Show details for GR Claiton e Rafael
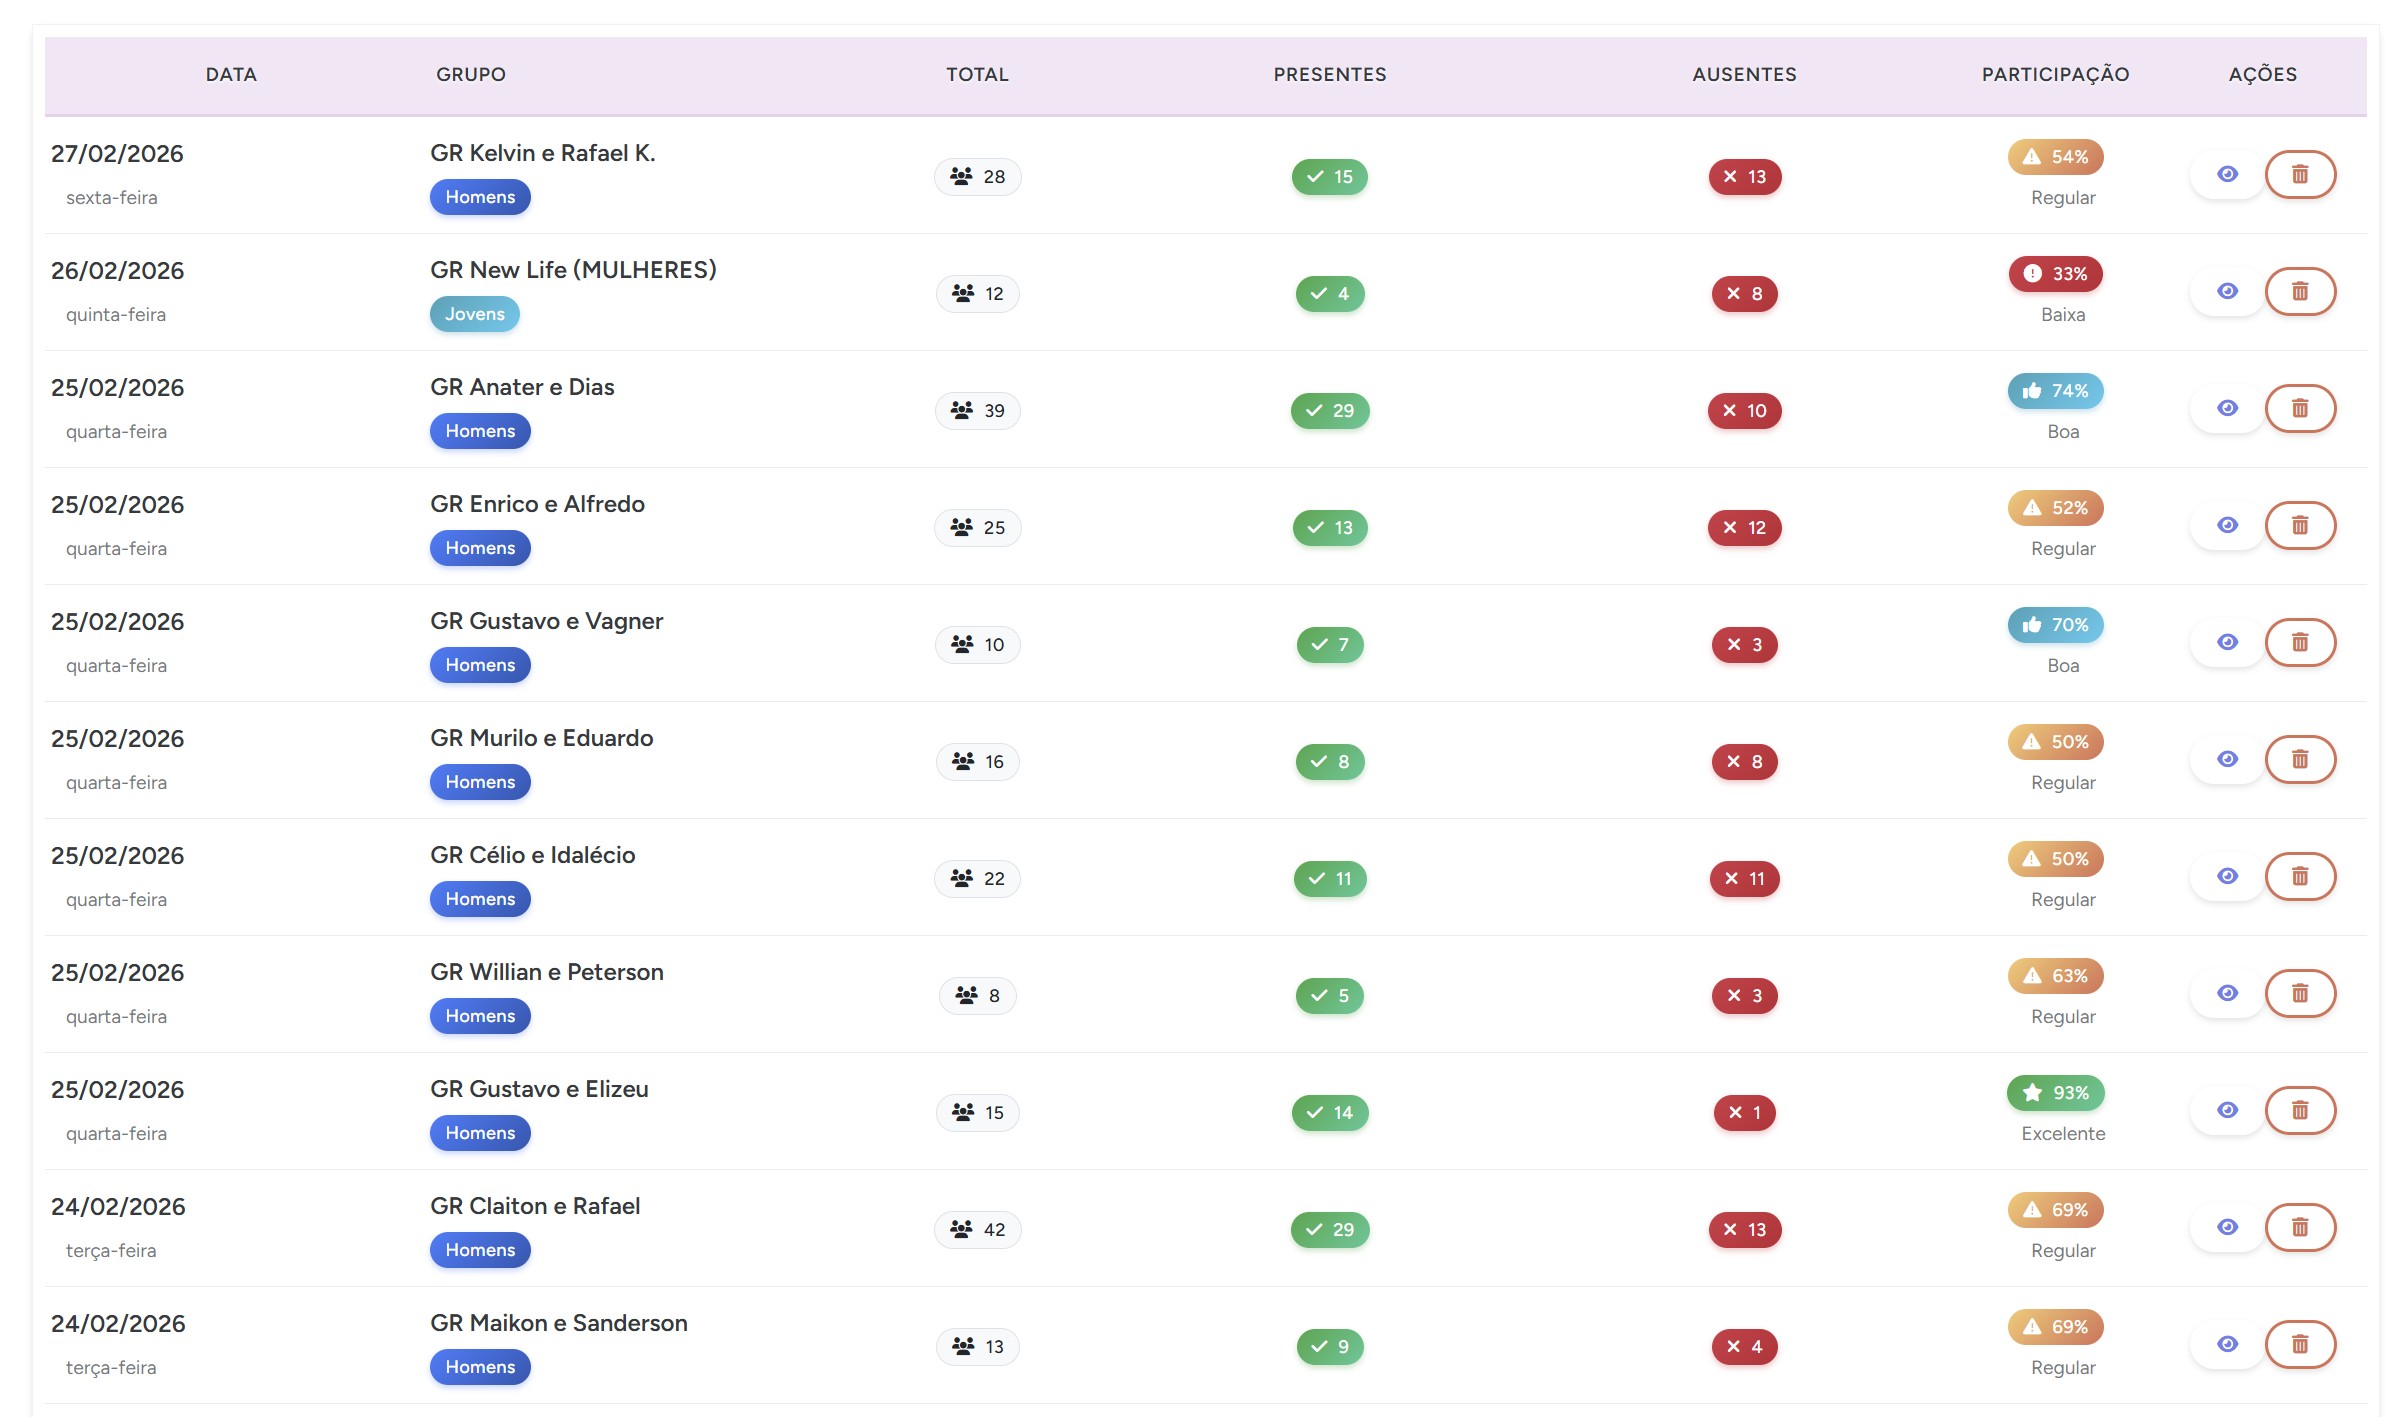Image resolution: width=2396 pixels, height=1417 pixels. (2227, 1228)
